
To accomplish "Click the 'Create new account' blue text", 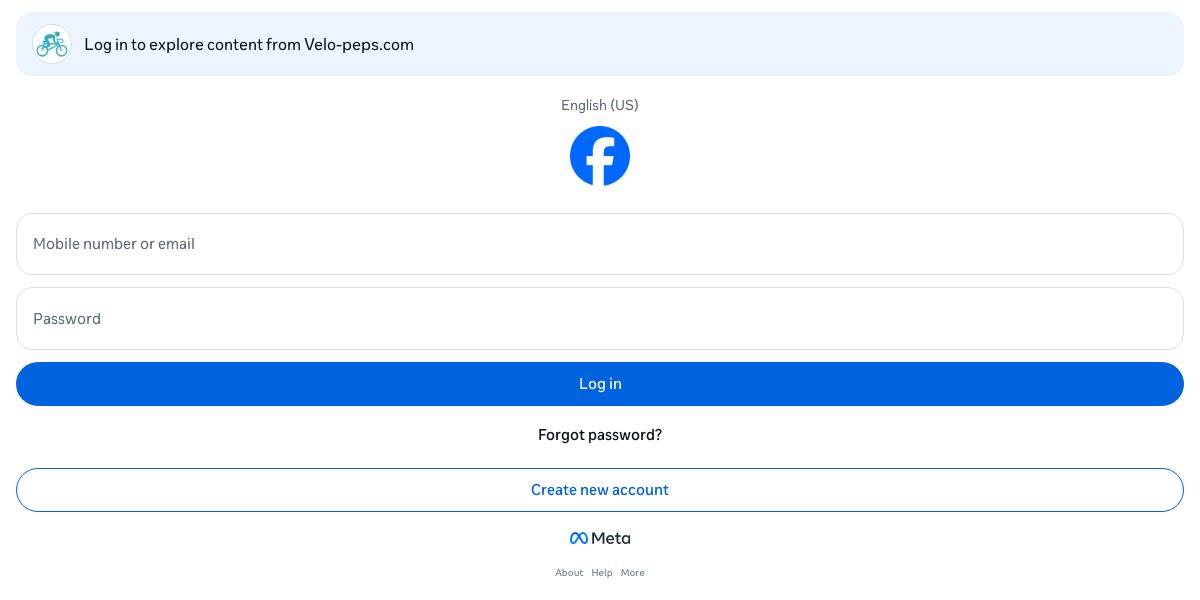I will click(x=600, y=490).
